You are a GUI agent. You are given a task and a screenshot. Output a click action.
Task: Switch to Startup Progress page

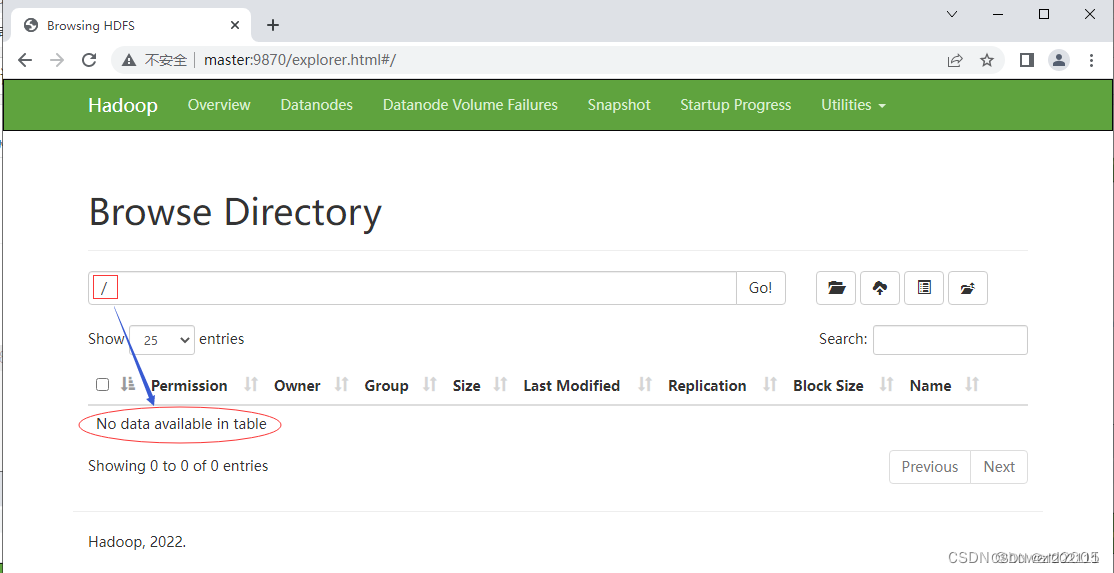click(735, 105)
